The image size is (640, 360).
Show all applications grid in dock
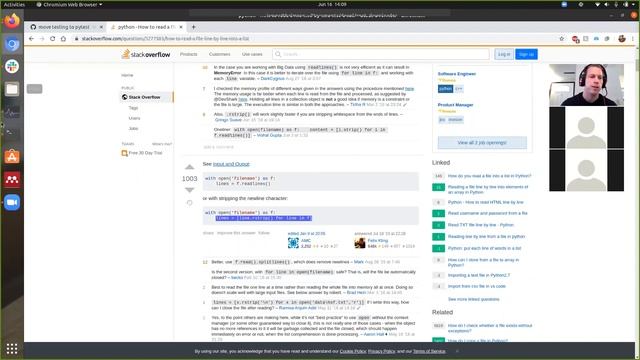pyautogui.click(x=12, y=349)
